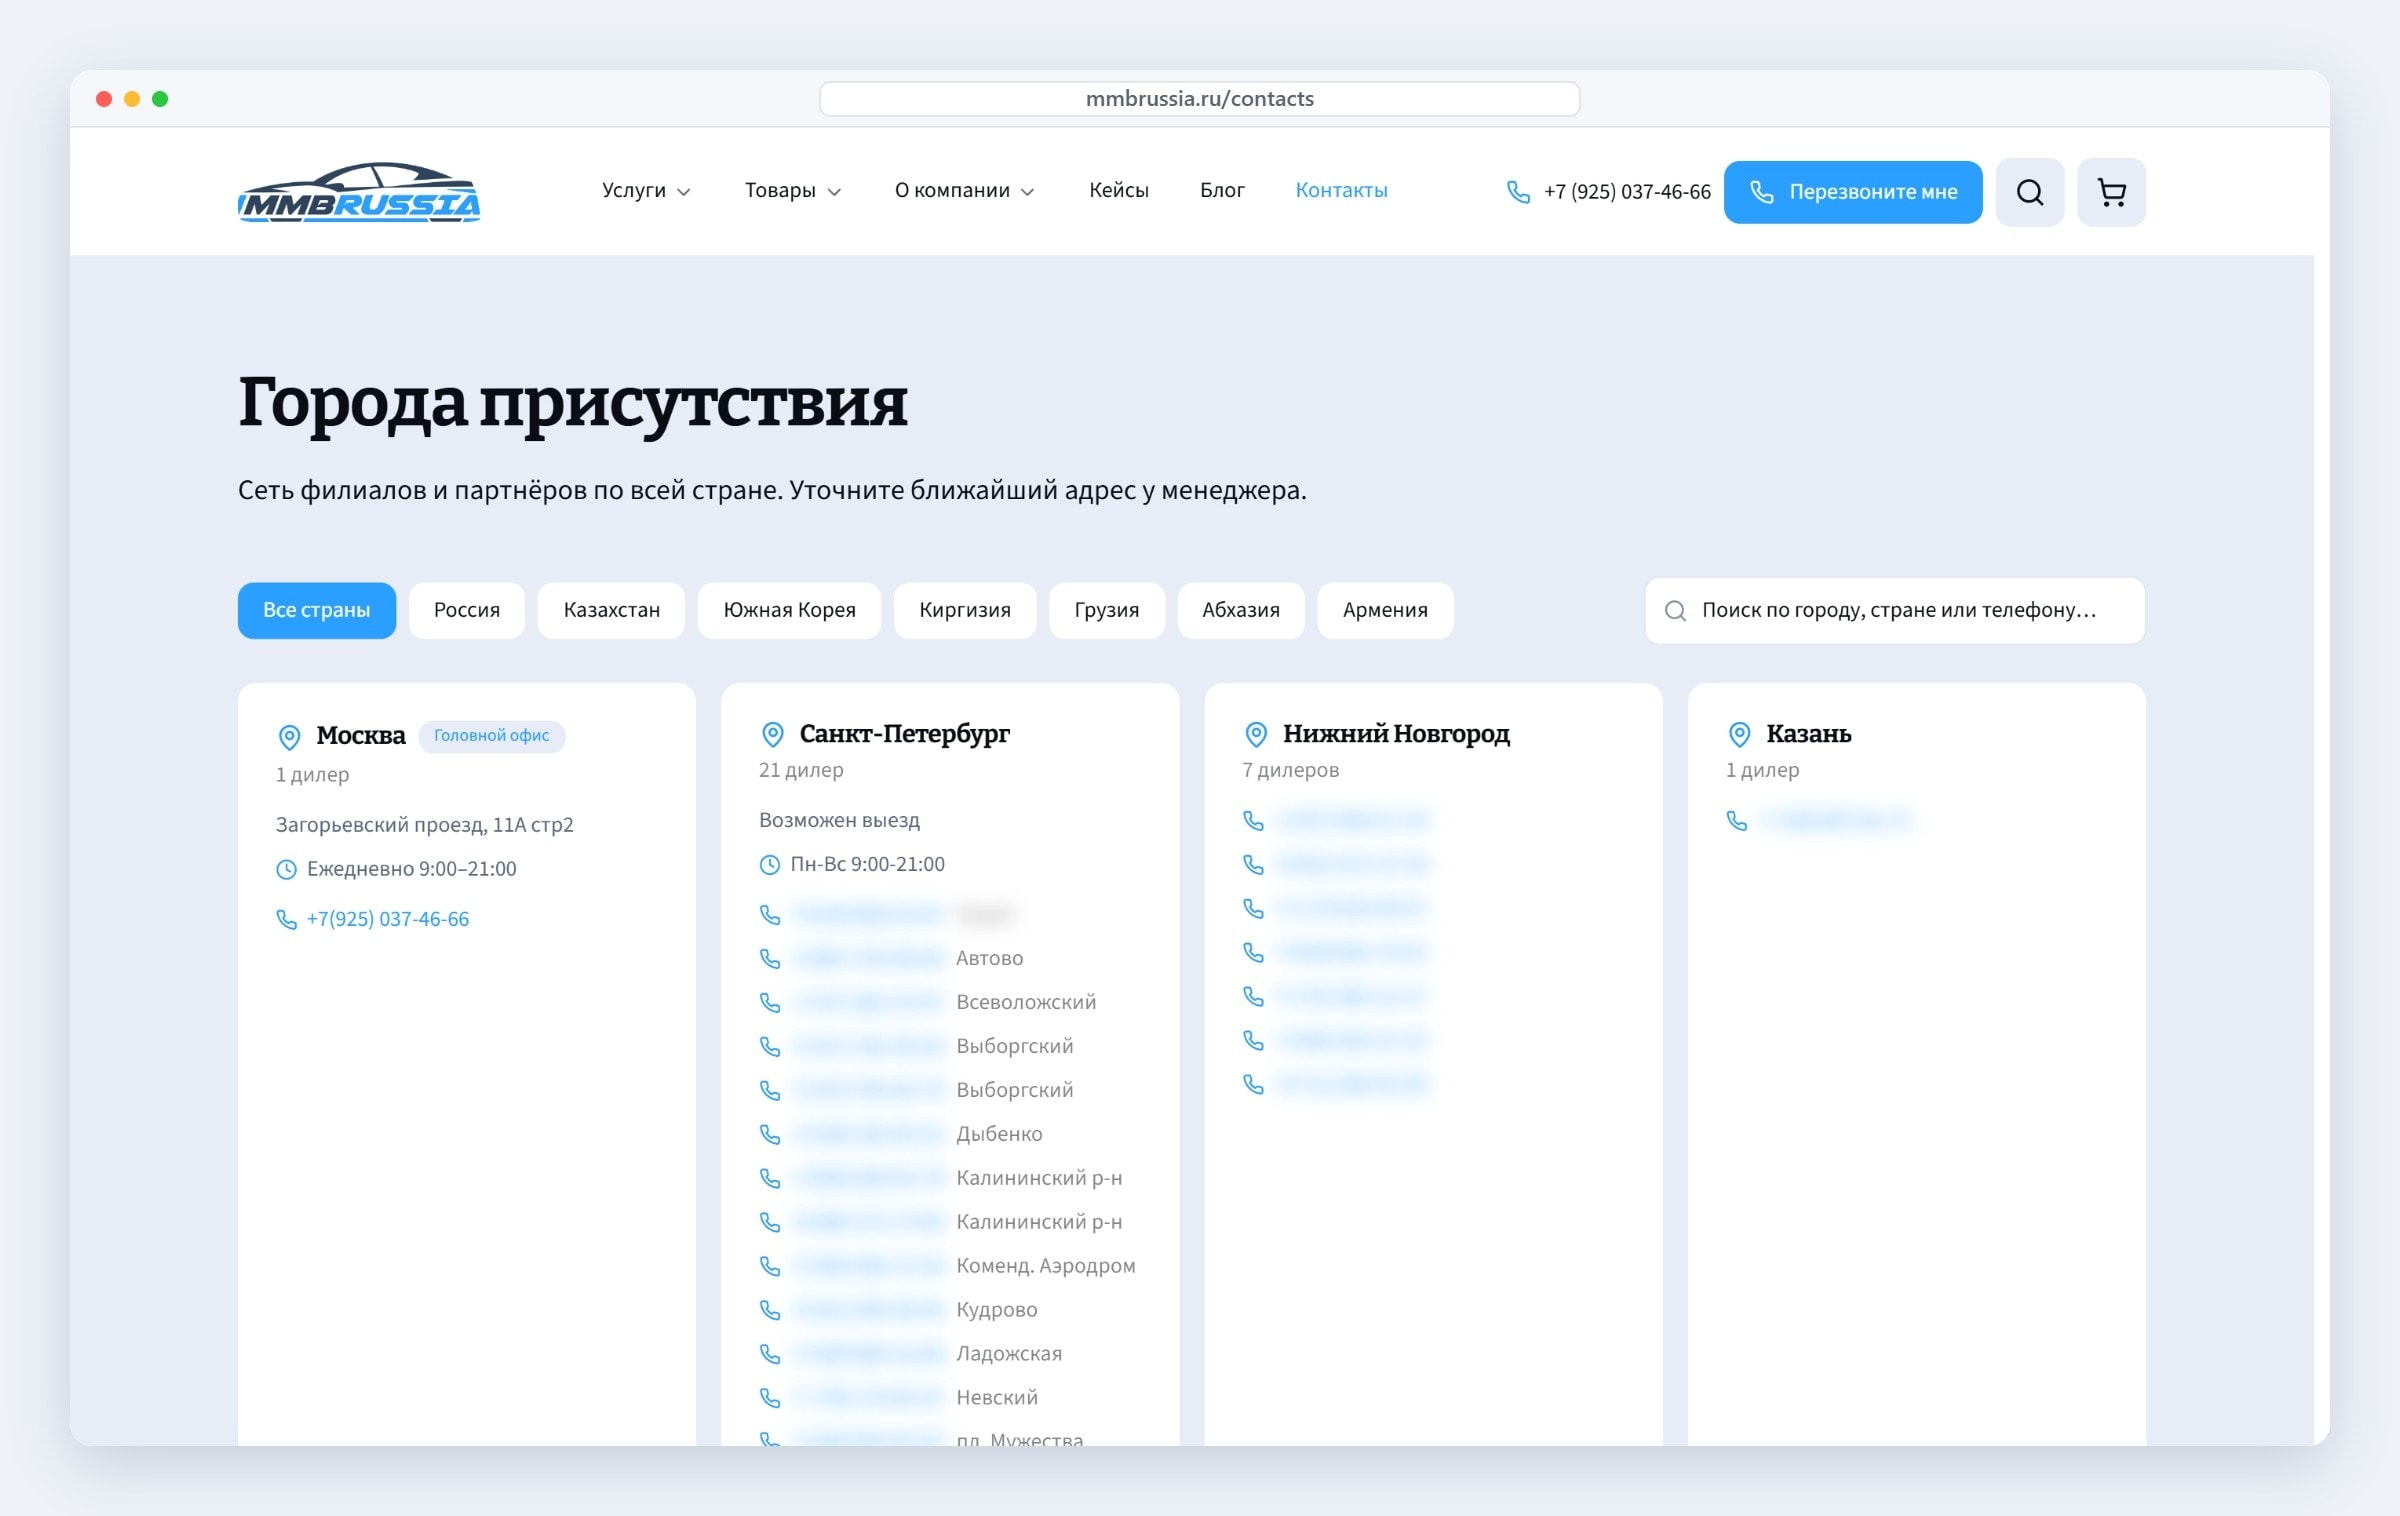The height and width of the screenshot is (1516, 2400).
Task: Click the phone icon on the Дыбенко row
Action: click(x=770, y=1135)
